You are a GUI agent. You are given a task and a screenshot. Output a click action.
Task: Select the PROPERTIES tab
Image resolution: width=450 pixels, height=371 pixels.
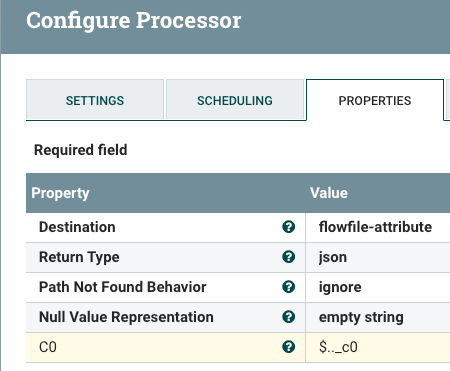point(375,100)
